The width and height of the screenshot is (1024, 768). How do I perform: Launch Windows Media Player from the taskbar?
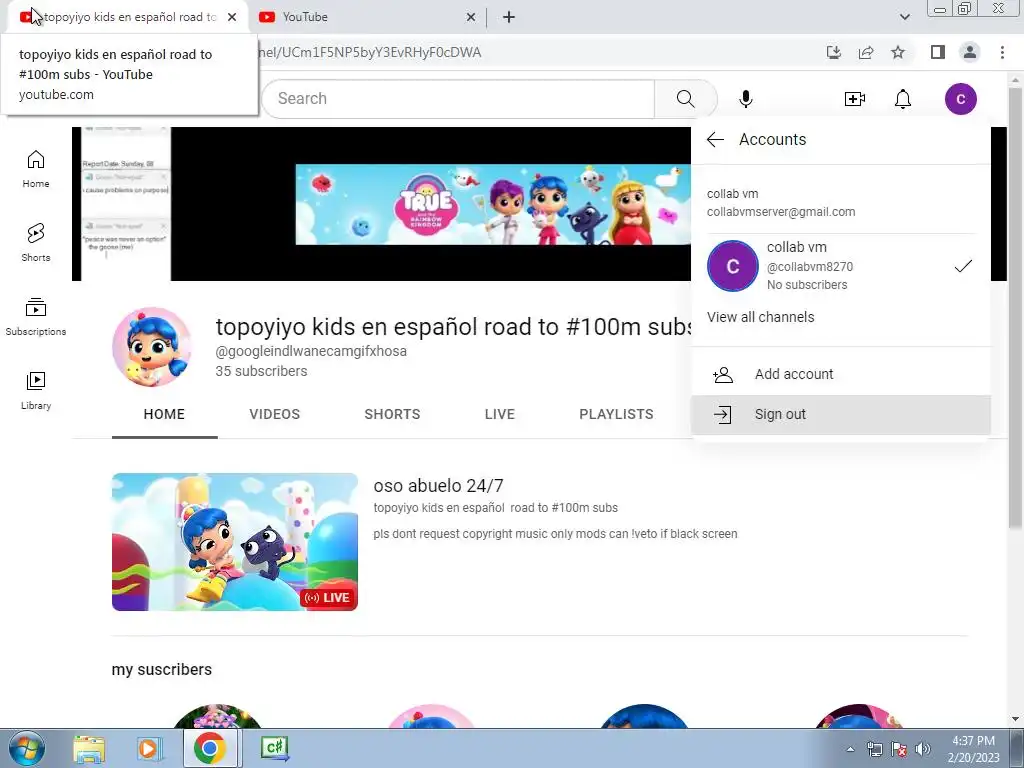click(149, 748)
